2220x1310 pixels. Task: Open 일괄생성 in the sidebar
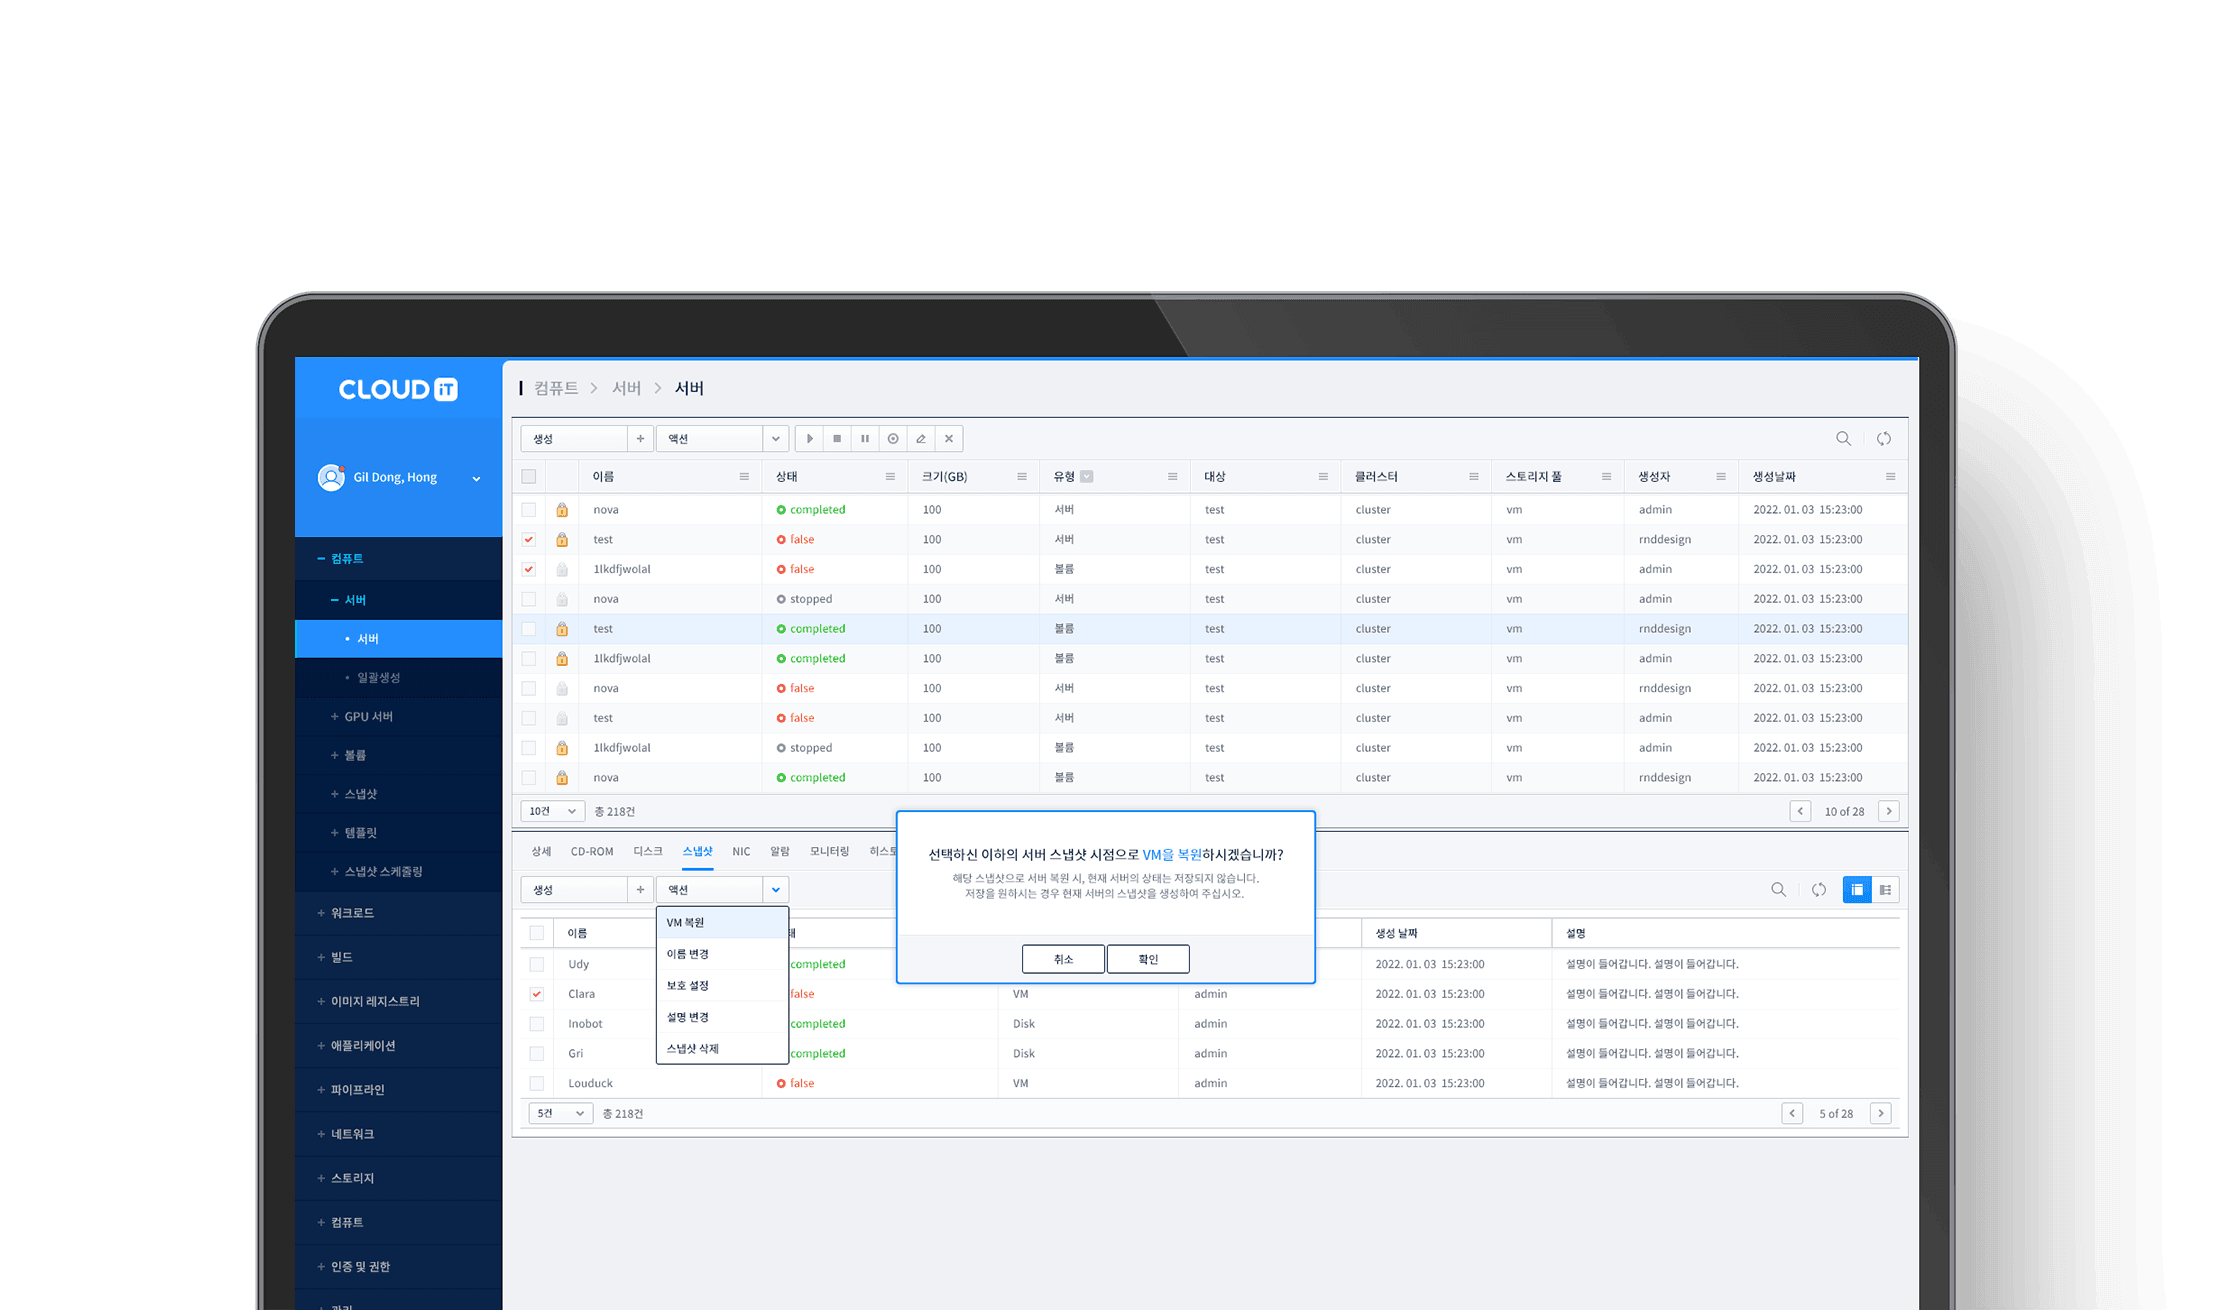click(x=378, y=677)
